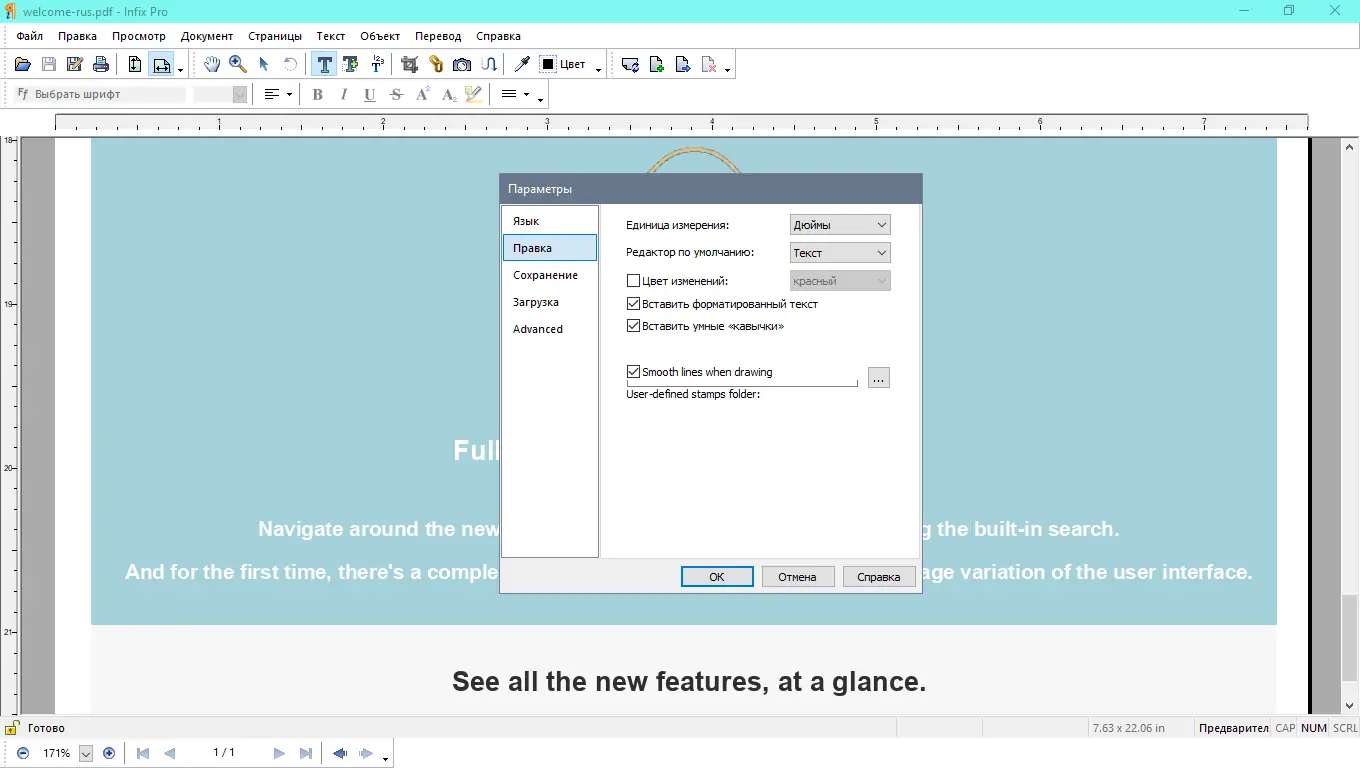
Task: Pick the Eyedropper color sampler
Action: pyautogui.click(x=521, y=65)
